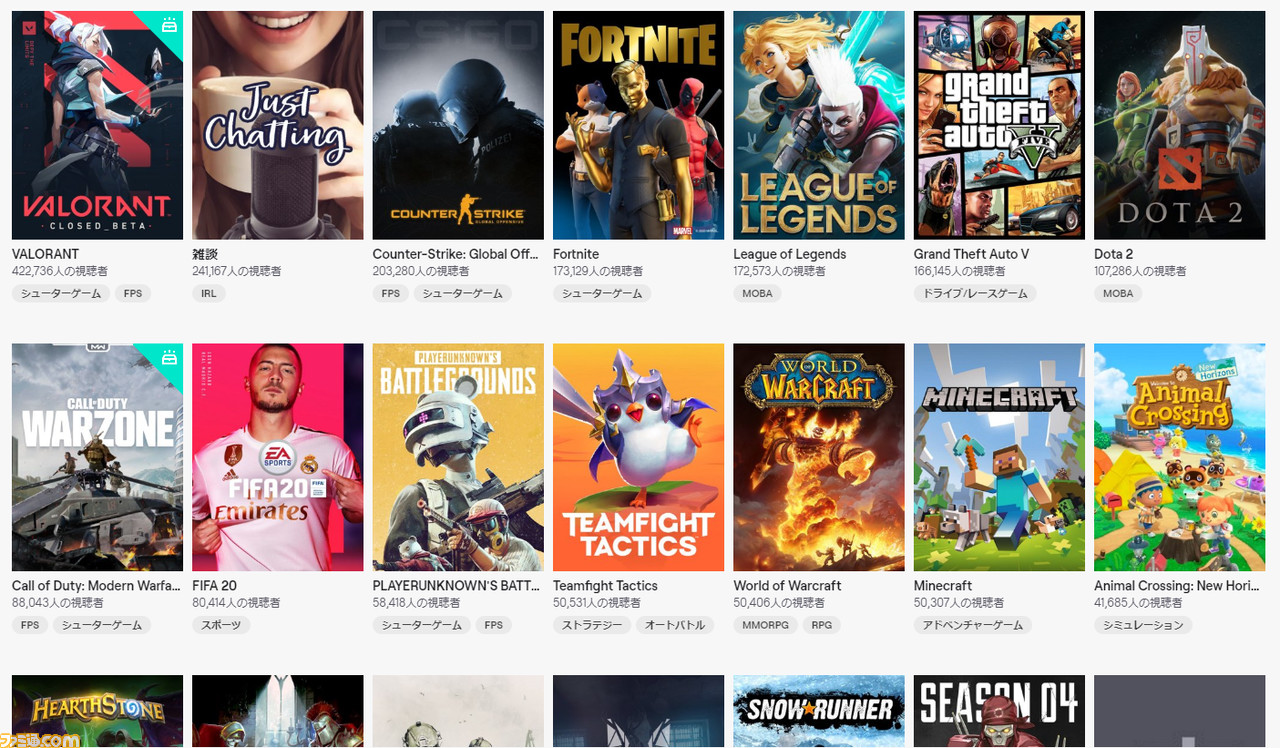Select シューターゲーム tag under Call of Duty
This screenshot has width=1280, height=748.
coord(102,625)
